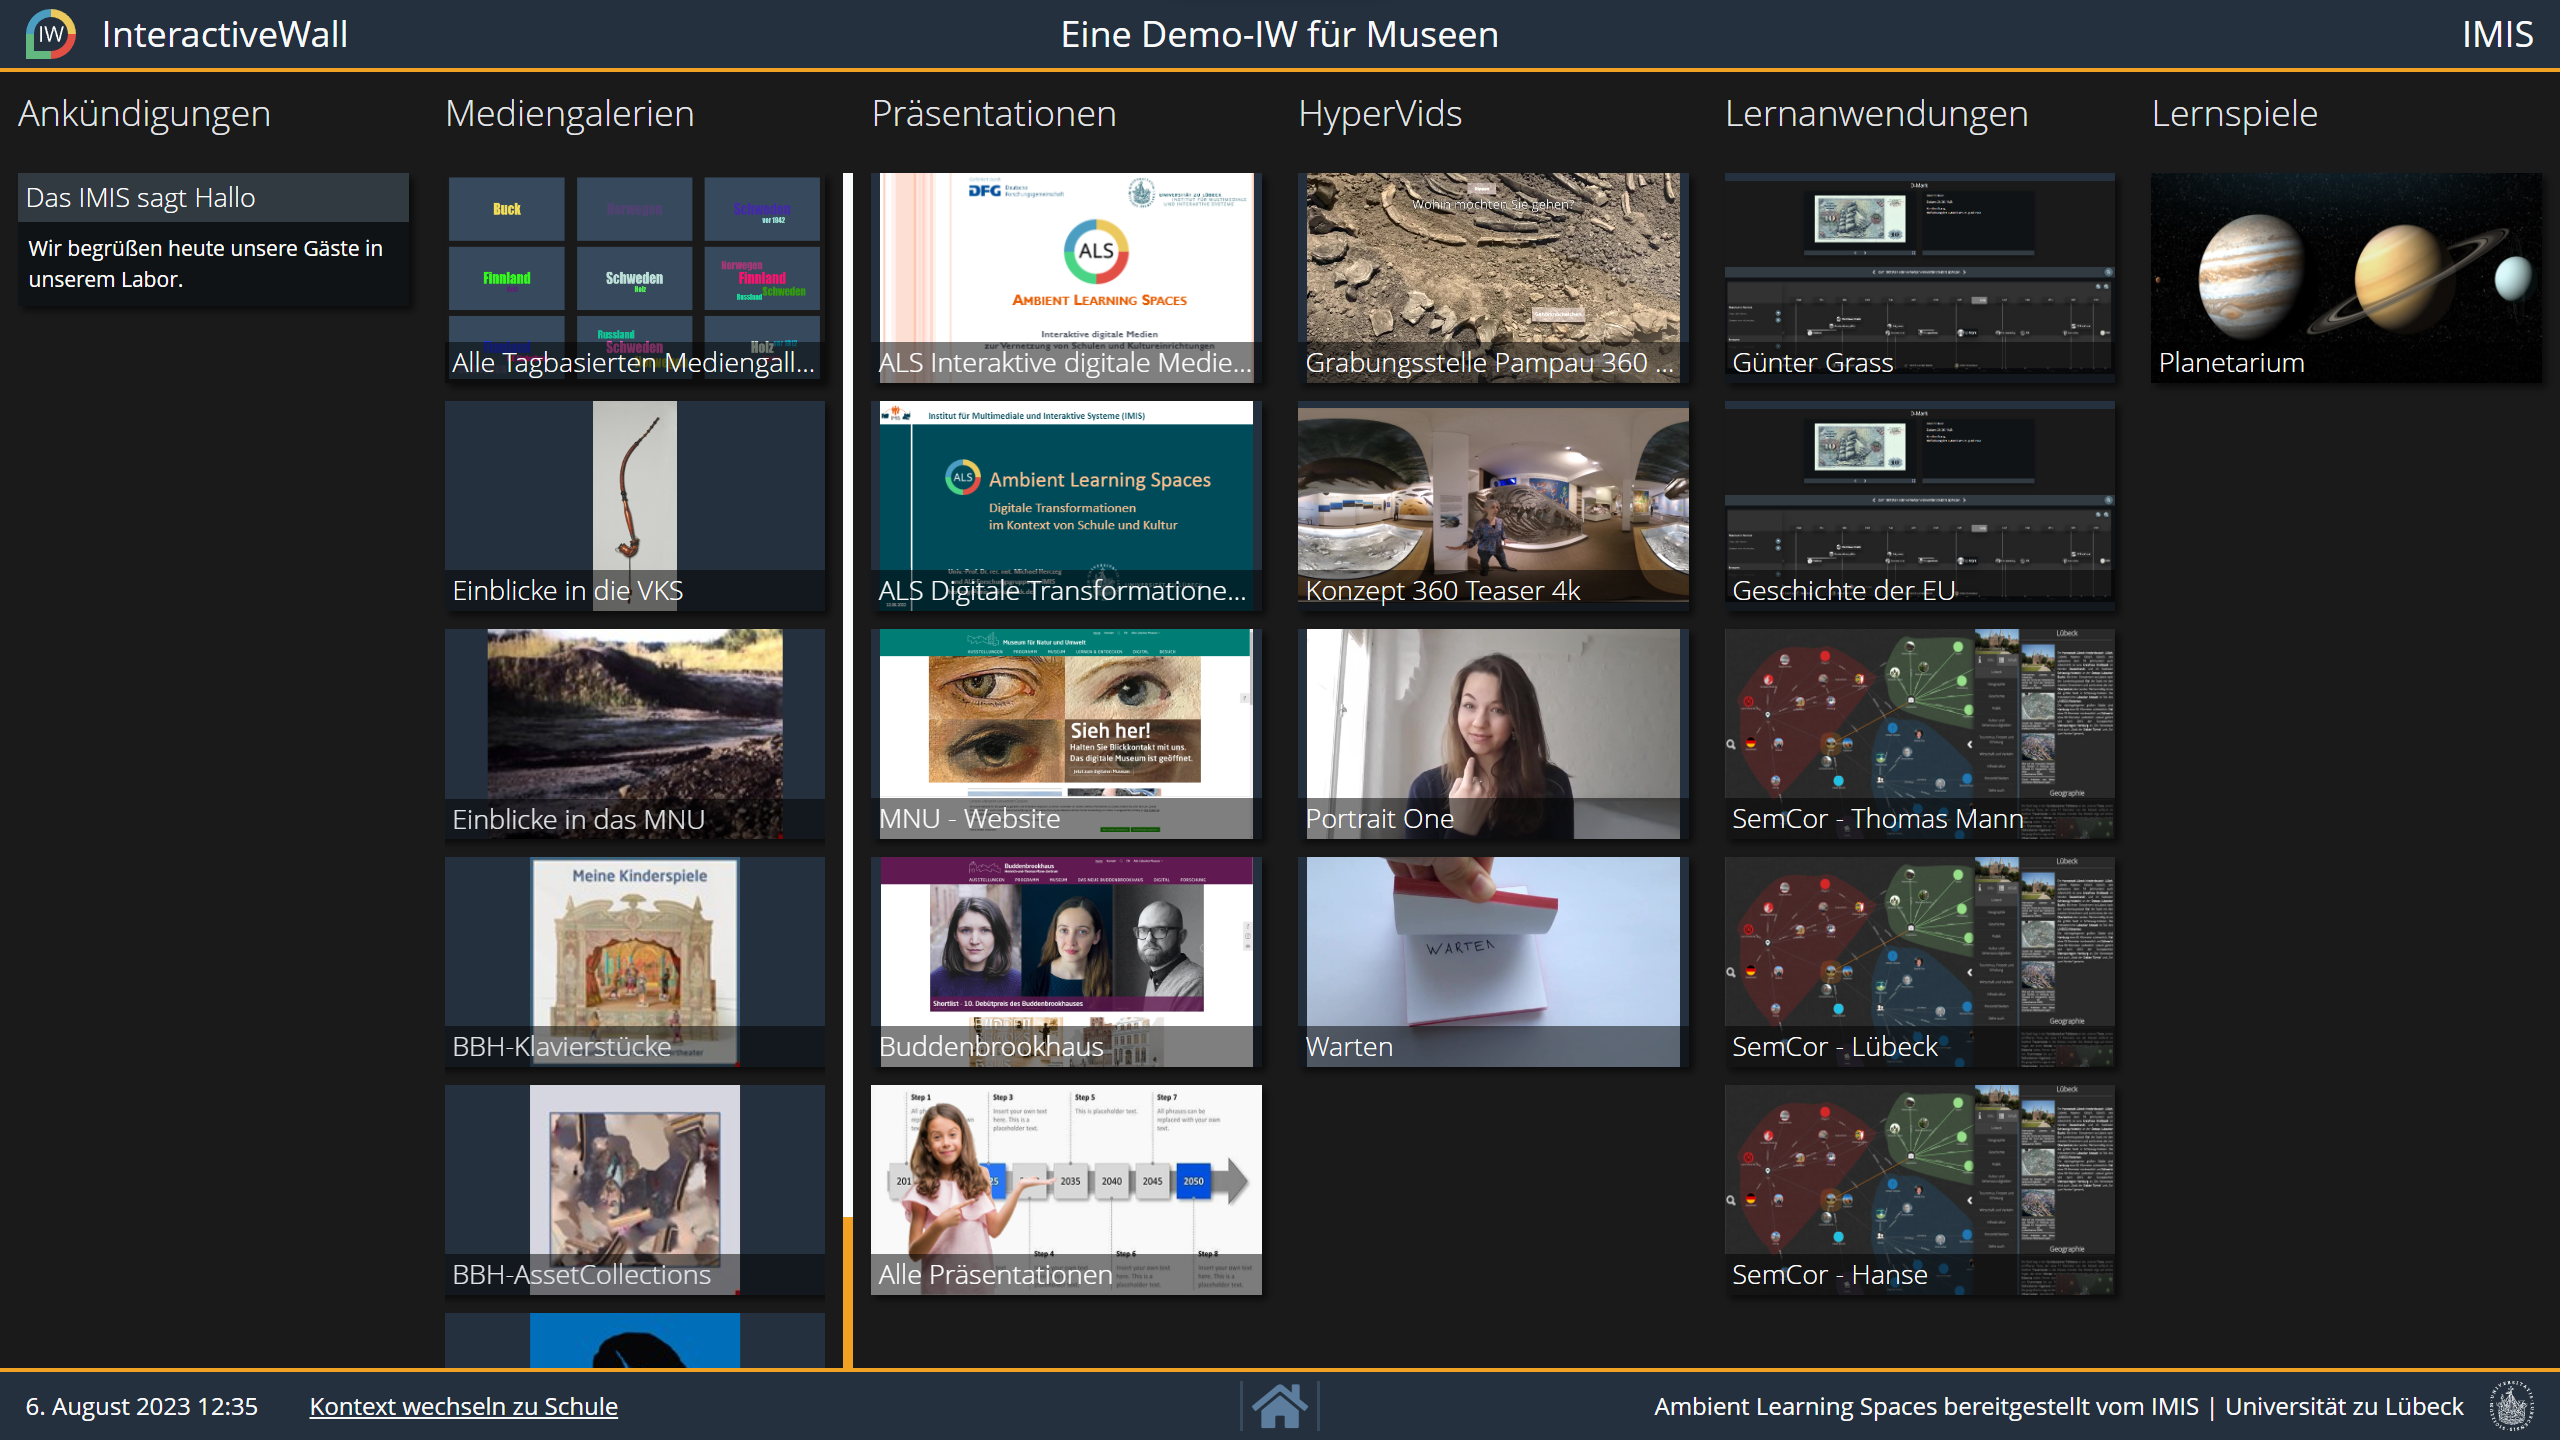The width and height of the screenshot is (2560, 1440).
Task: Open 'Alle Tagbasierten Mediengalerien' tile
Action: point(635,278)
